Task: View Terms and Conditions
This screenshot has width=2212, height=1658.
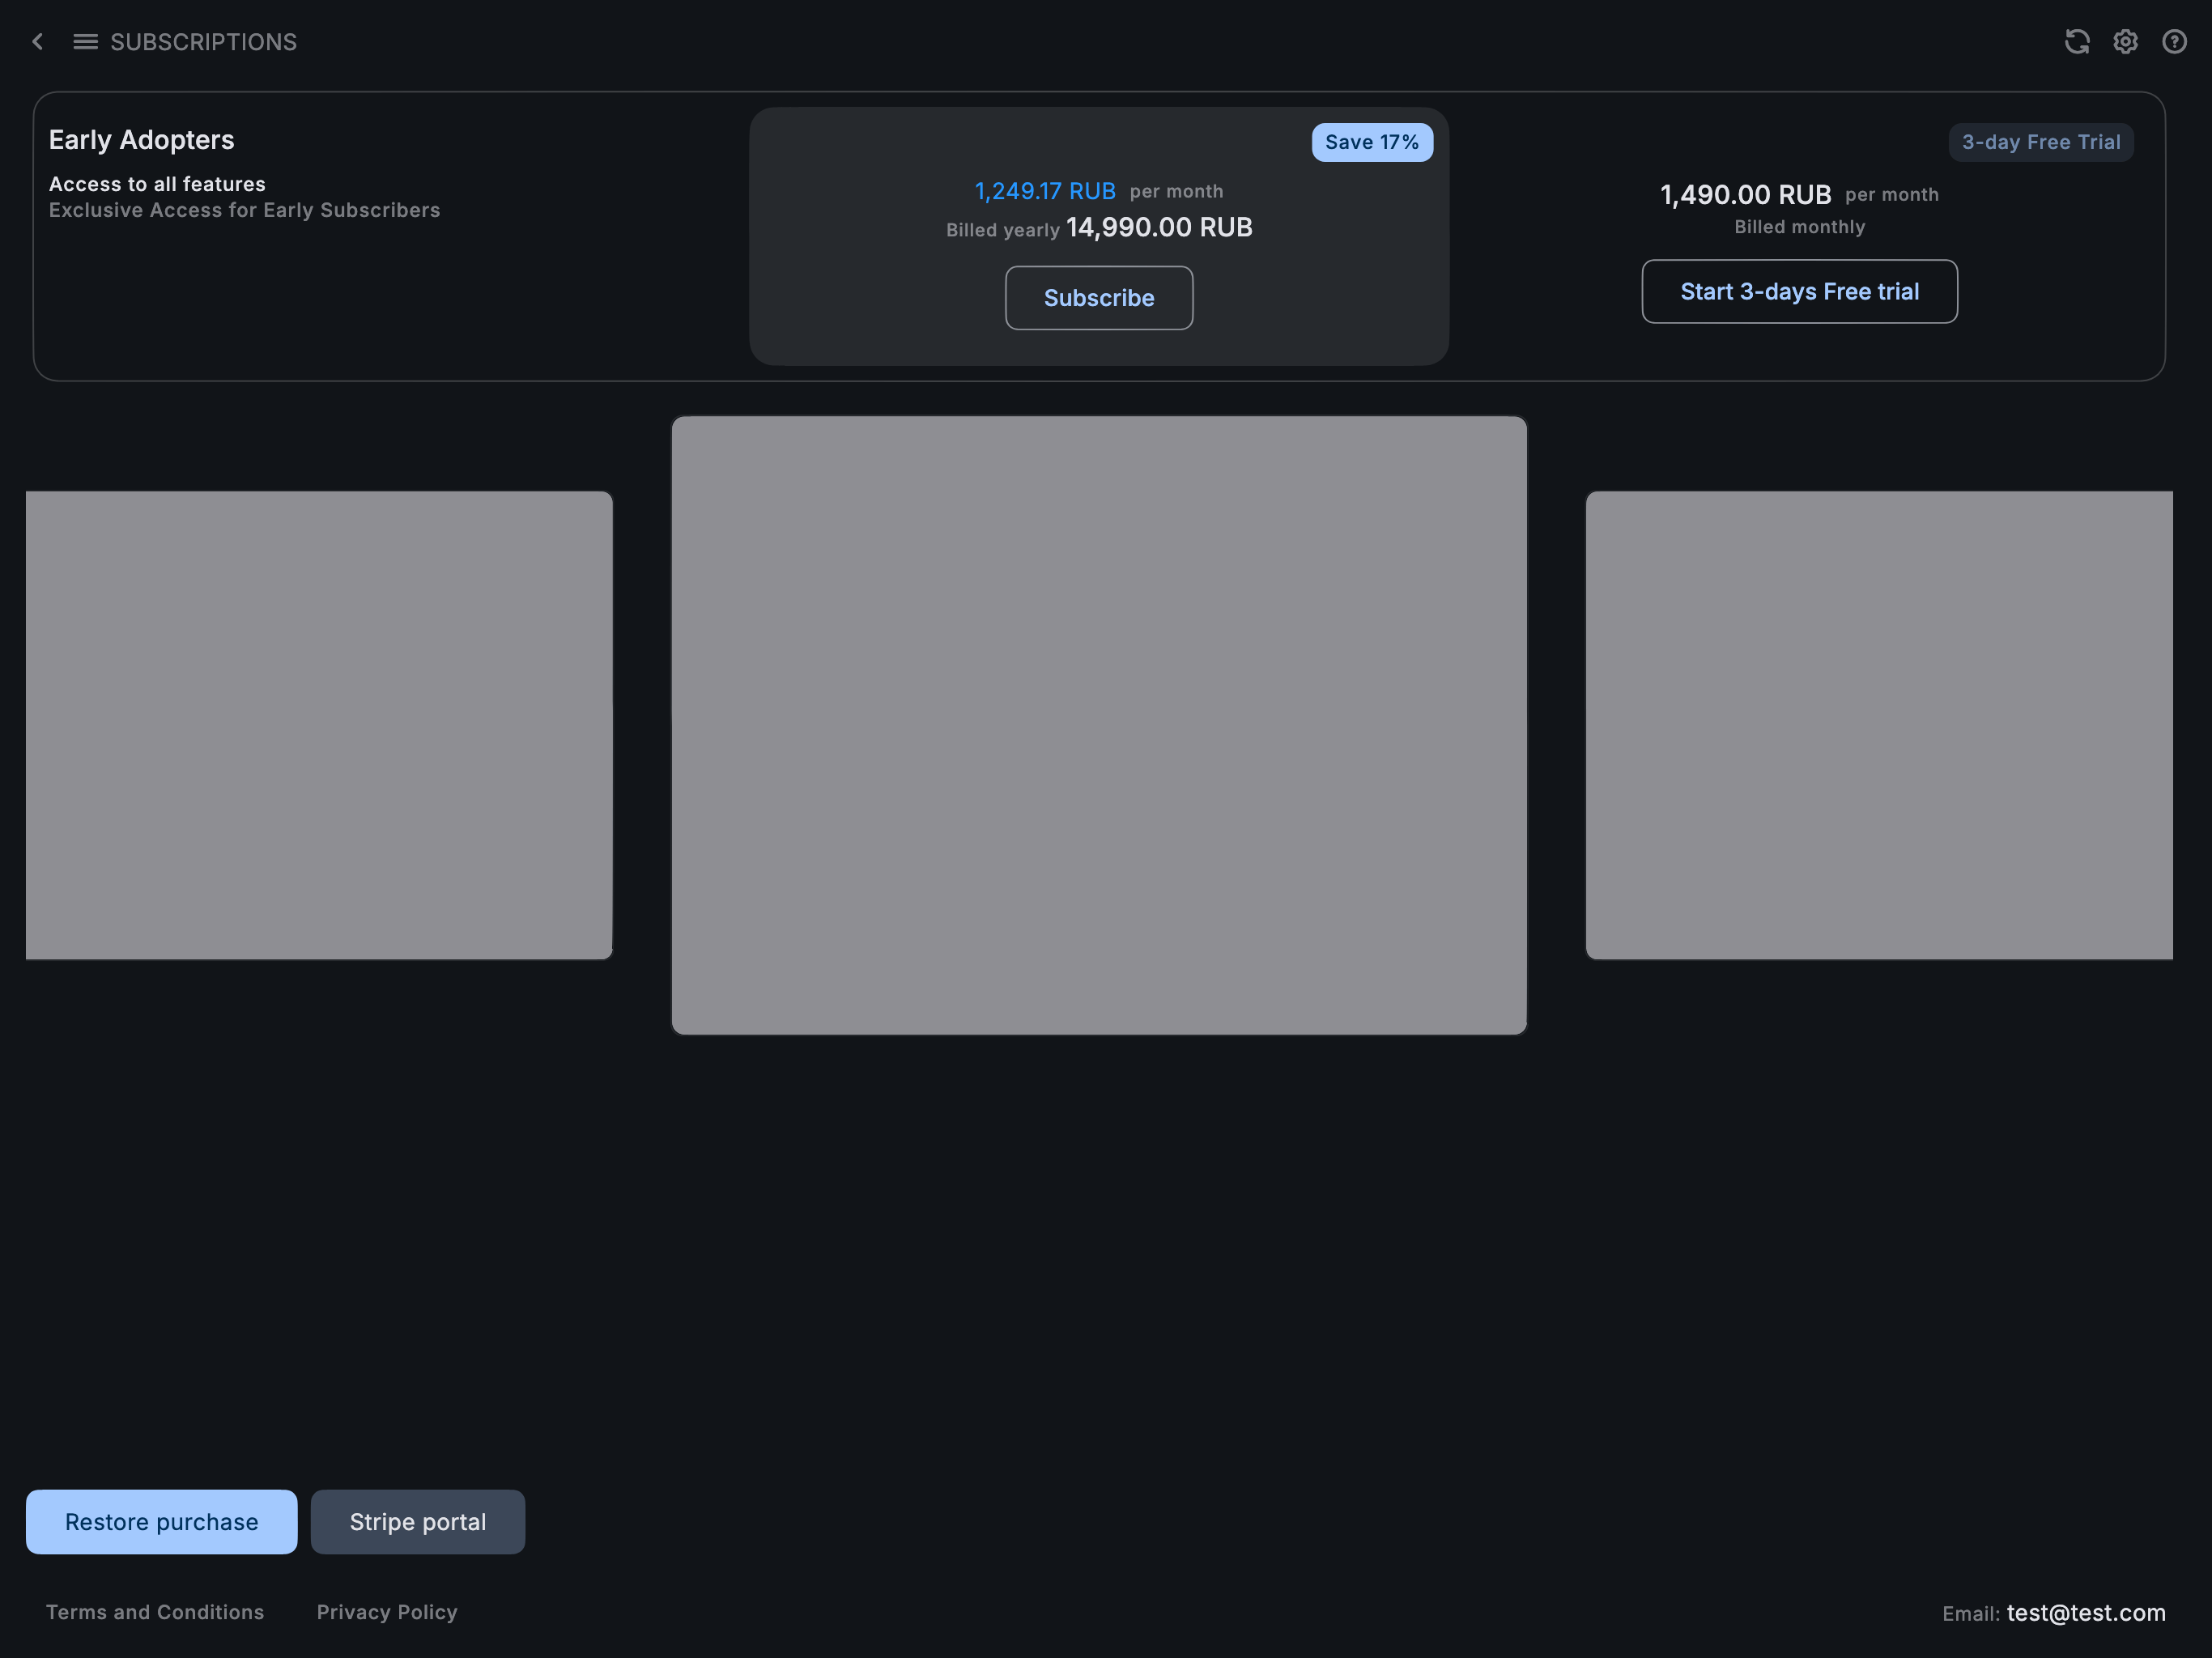Action: (x=155, y=1611)
